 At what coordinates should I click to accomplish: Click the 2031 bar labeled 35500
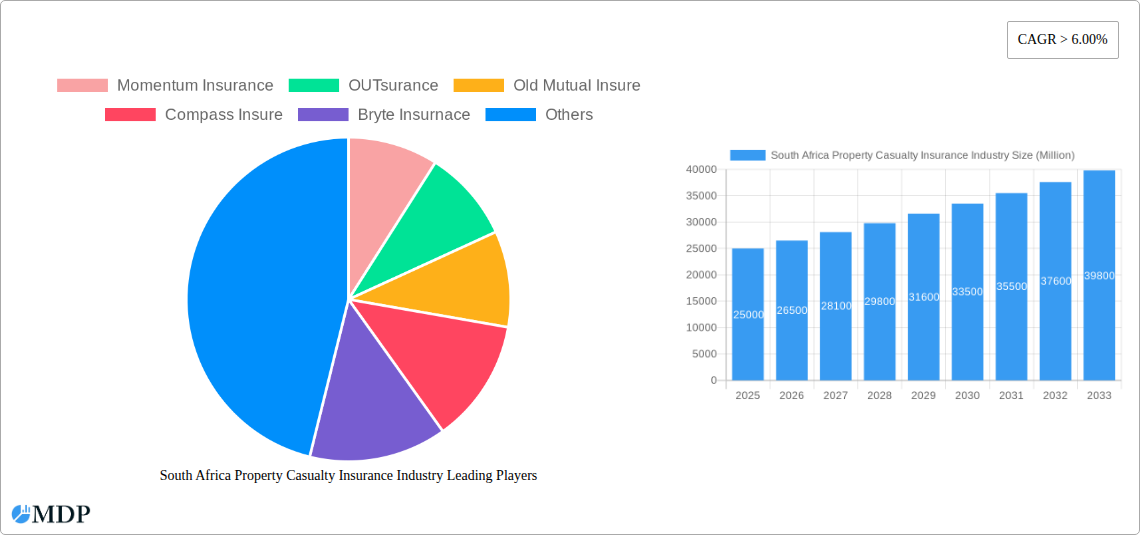coord(1011,286)
